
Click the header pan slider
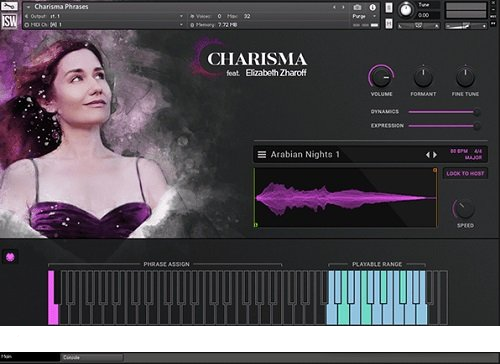(x=419, y=26)
